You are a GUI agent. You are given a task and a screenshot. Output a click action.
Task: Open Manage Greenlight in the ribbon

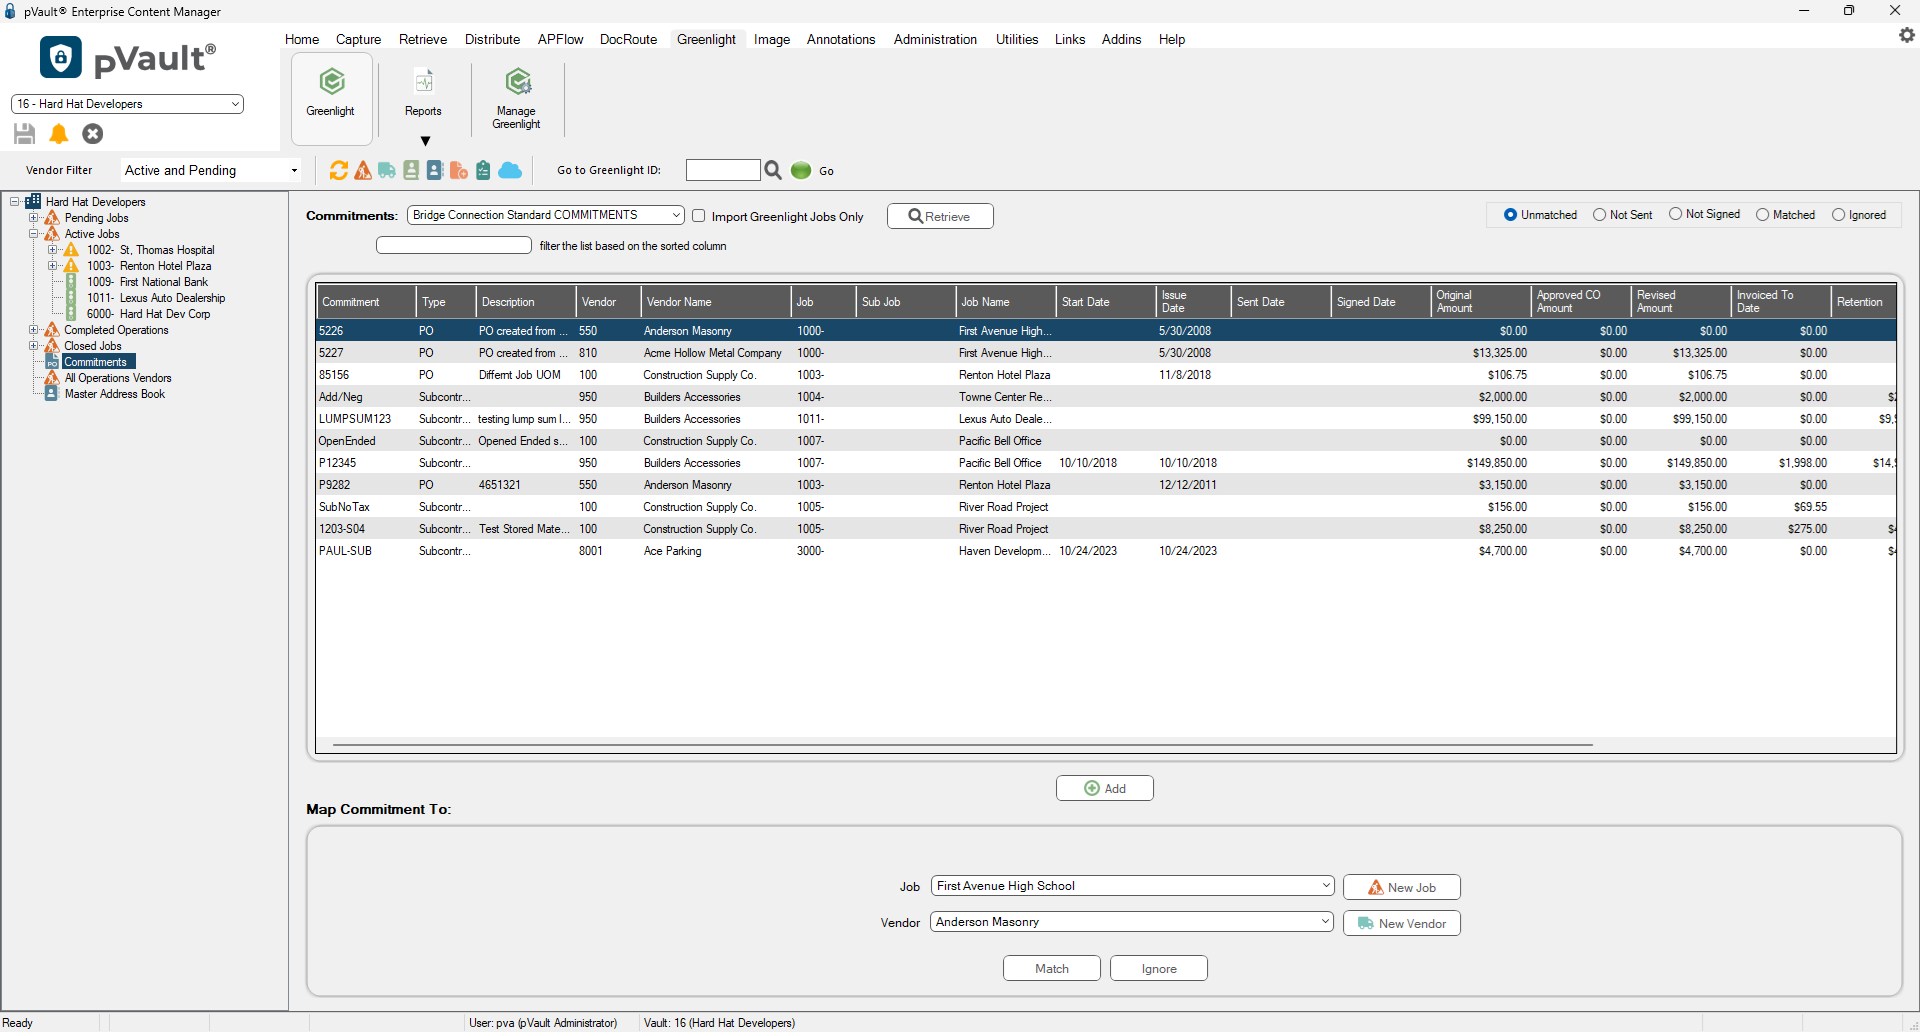[x=516, y=97]
